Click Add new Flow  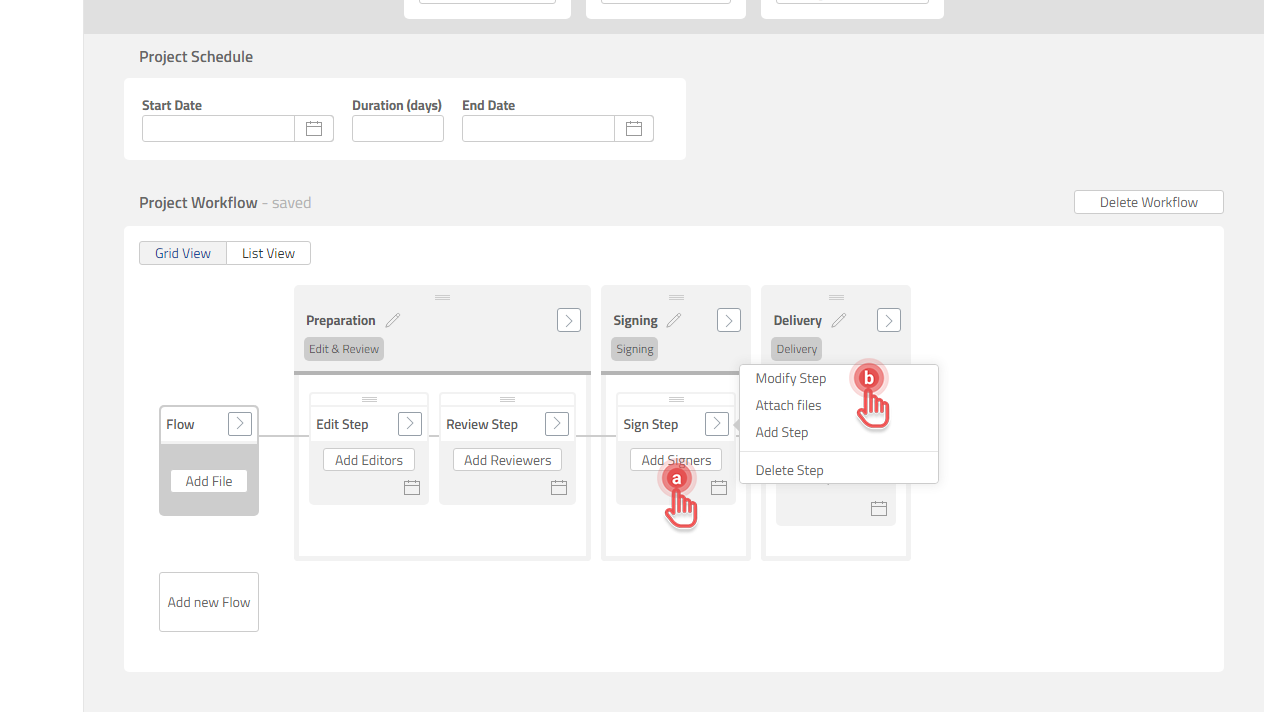208,601
